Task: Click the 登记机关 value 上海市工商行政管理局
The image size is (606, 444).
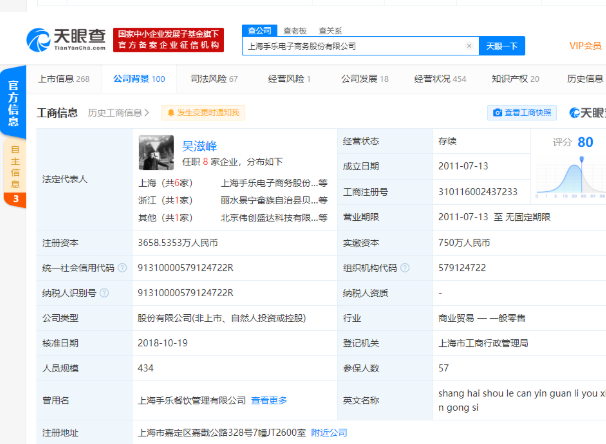Action: tap(483, 343)
